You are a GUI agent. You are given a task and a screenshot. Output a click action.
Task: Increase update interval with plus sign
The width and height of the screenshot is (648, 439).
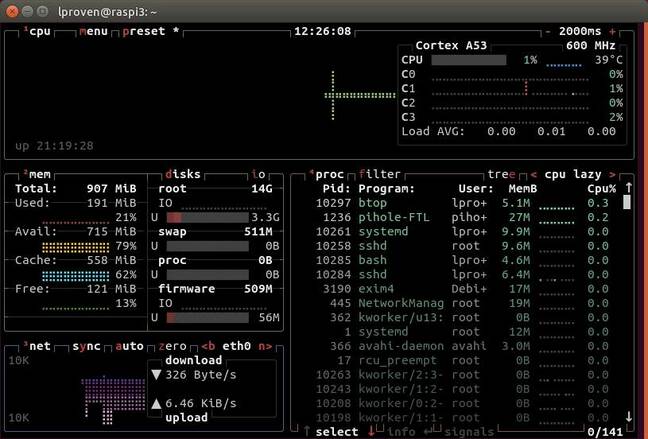[612, 31]
